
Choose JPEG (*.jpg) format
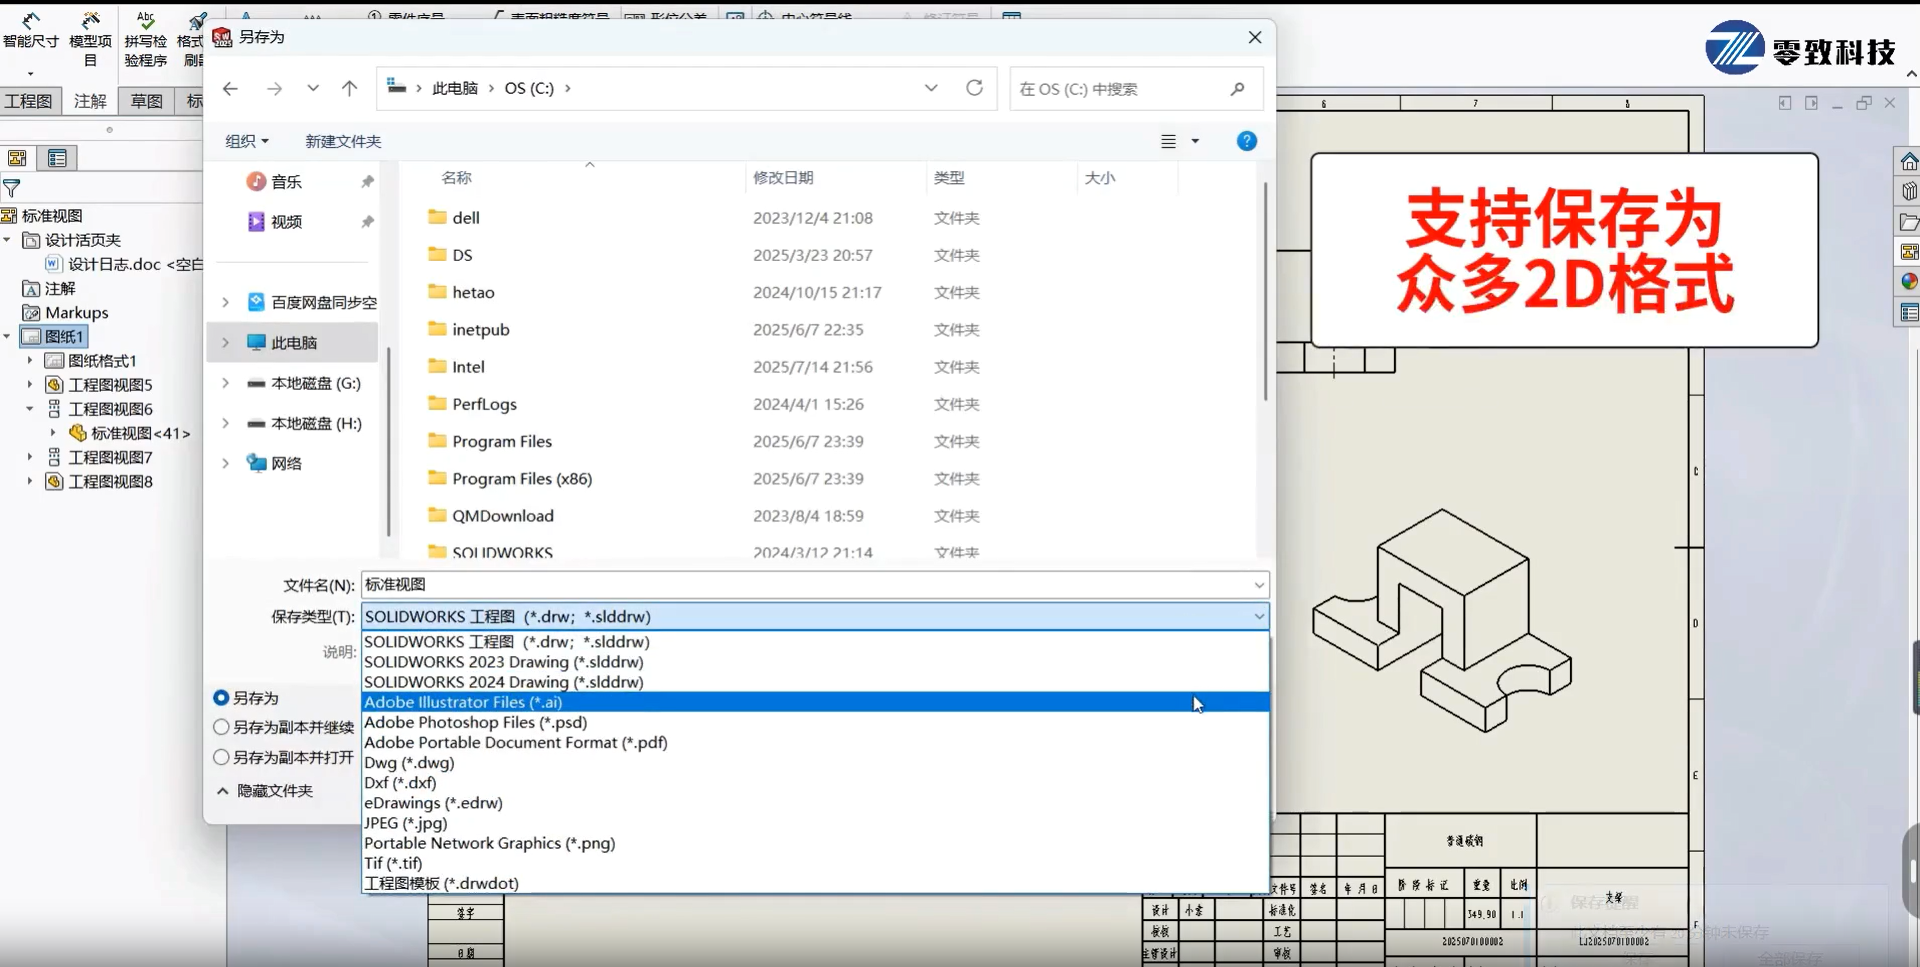[x=815, y=823]
